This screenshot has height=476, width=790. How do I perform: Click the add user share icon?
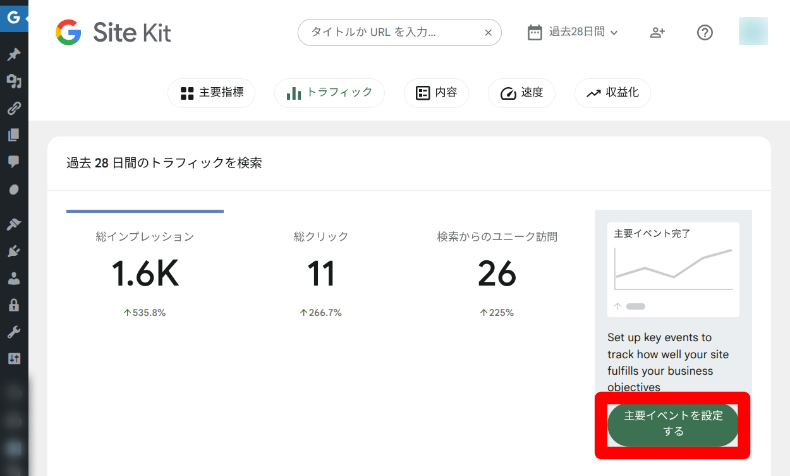tap(657, 33)
